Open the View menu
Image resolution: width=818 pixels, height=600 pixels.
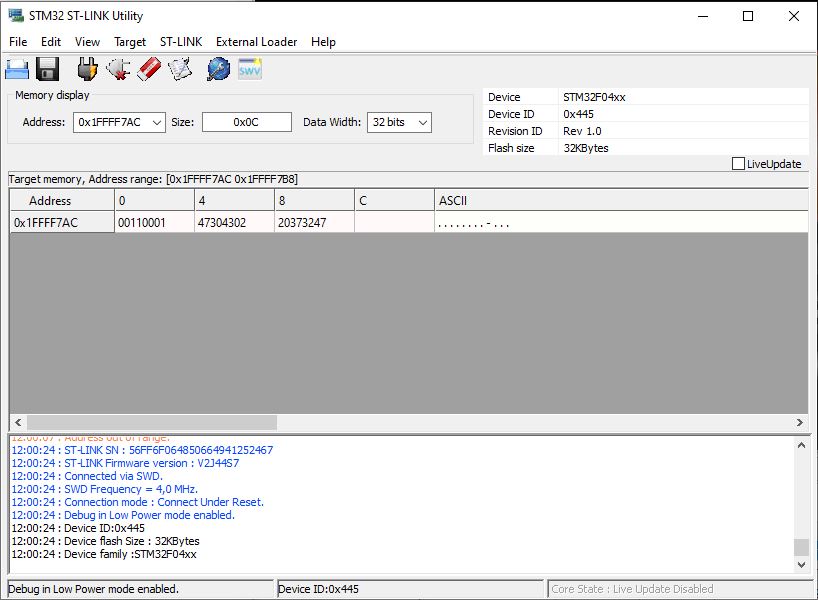[87, 42]
